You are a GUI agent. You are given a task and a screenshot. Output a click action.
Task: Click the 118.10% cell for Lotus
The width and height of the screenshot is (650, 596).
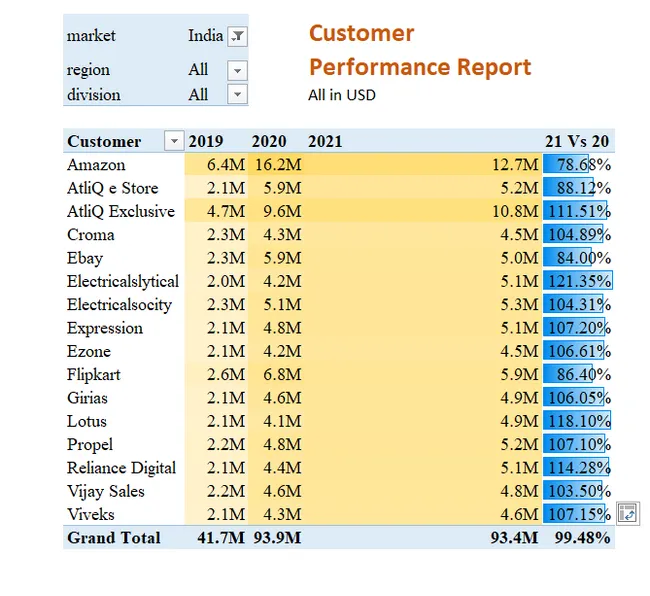(579, 421)
